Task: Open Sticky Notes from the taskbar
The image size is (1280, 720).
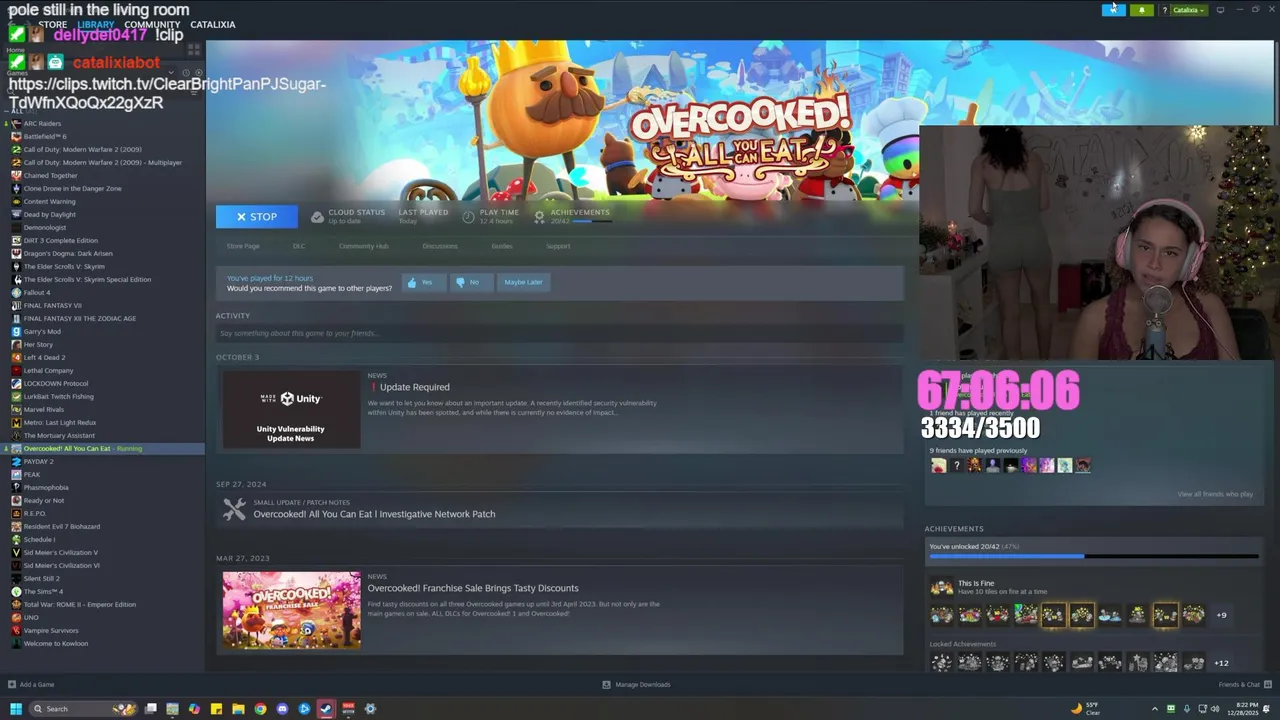Action: 216,709
